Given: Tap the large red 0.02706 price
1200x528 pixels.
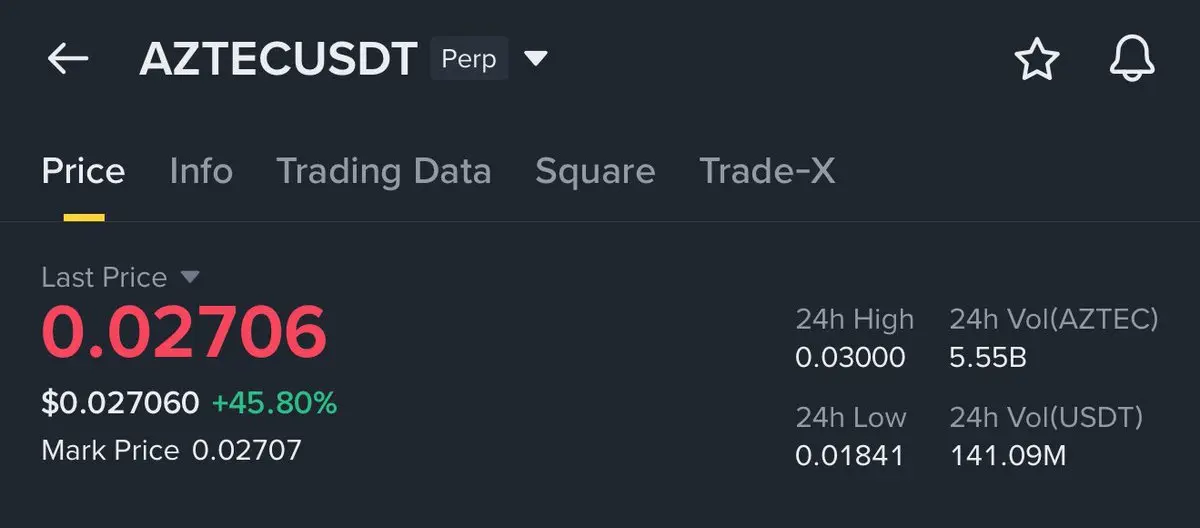Looking at the screenshot, I should pyautogui.click(x=184, y=333).
